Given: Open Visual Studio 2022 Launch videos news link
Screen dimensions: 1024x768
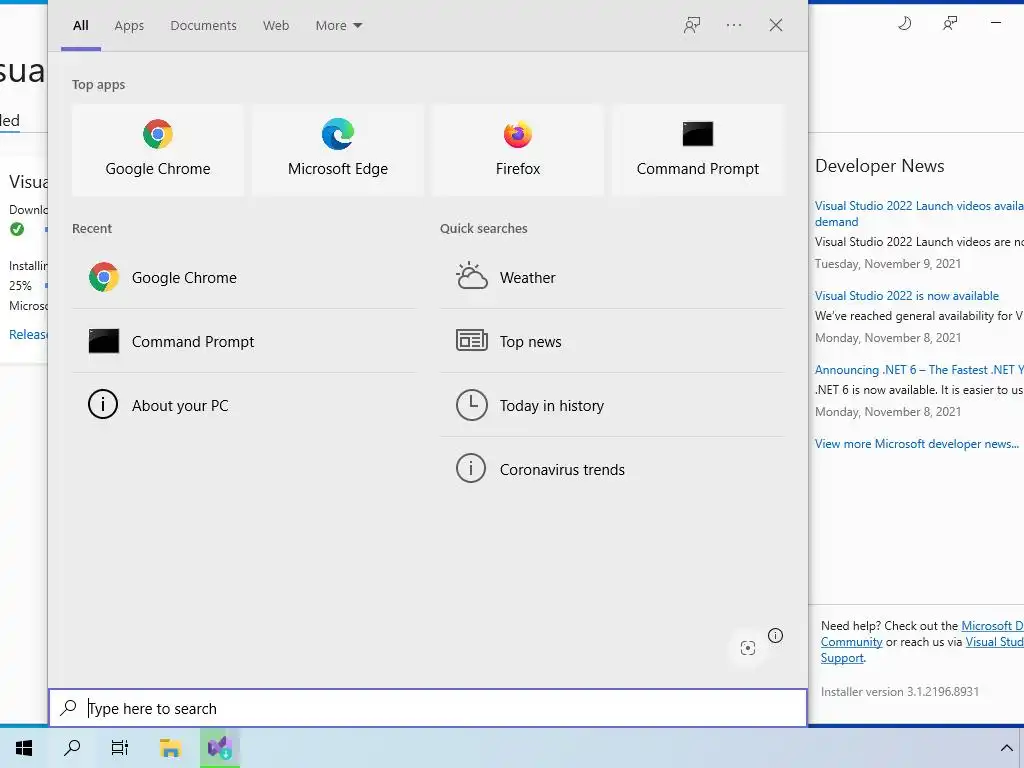Looking at the screenshot, I should (x=919, y=214).
